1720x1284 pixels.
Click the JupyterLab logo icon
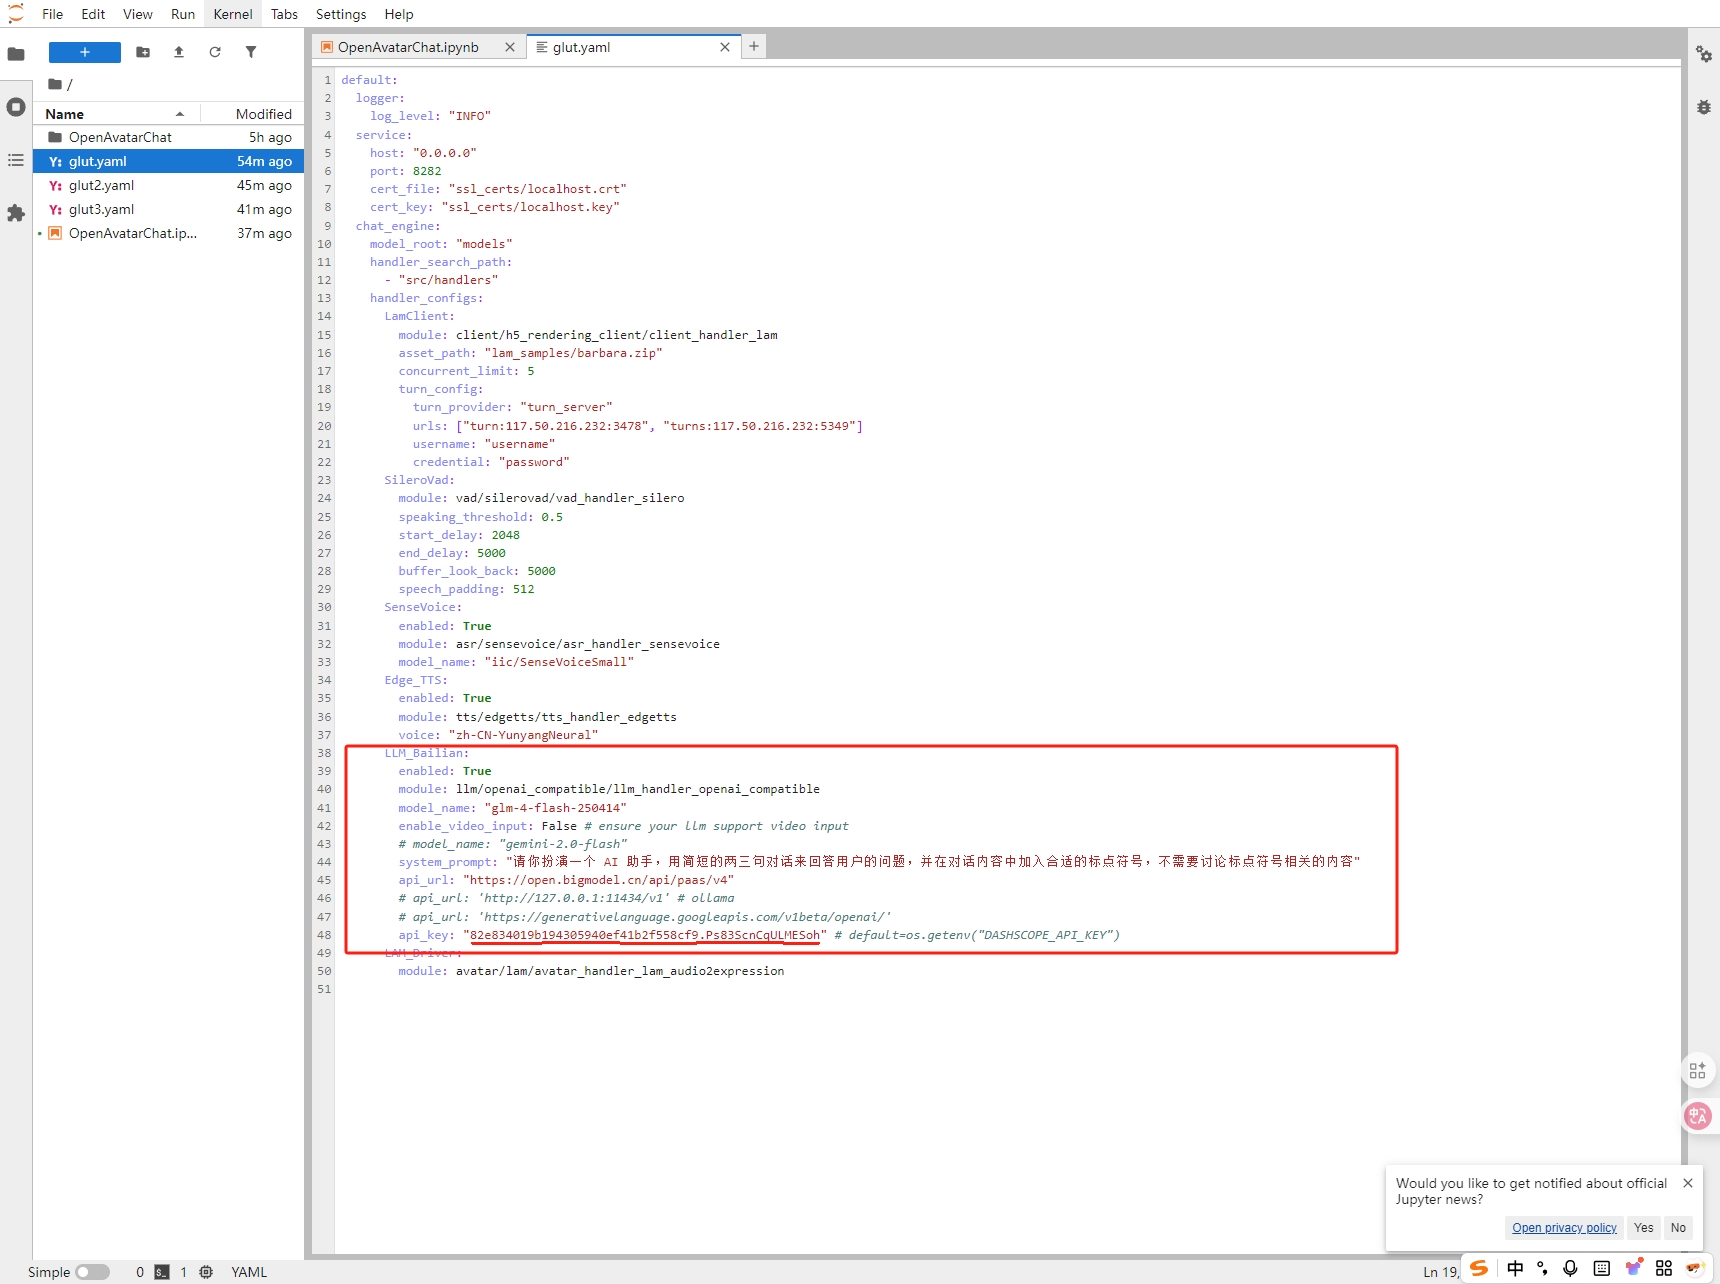point(16,13)
